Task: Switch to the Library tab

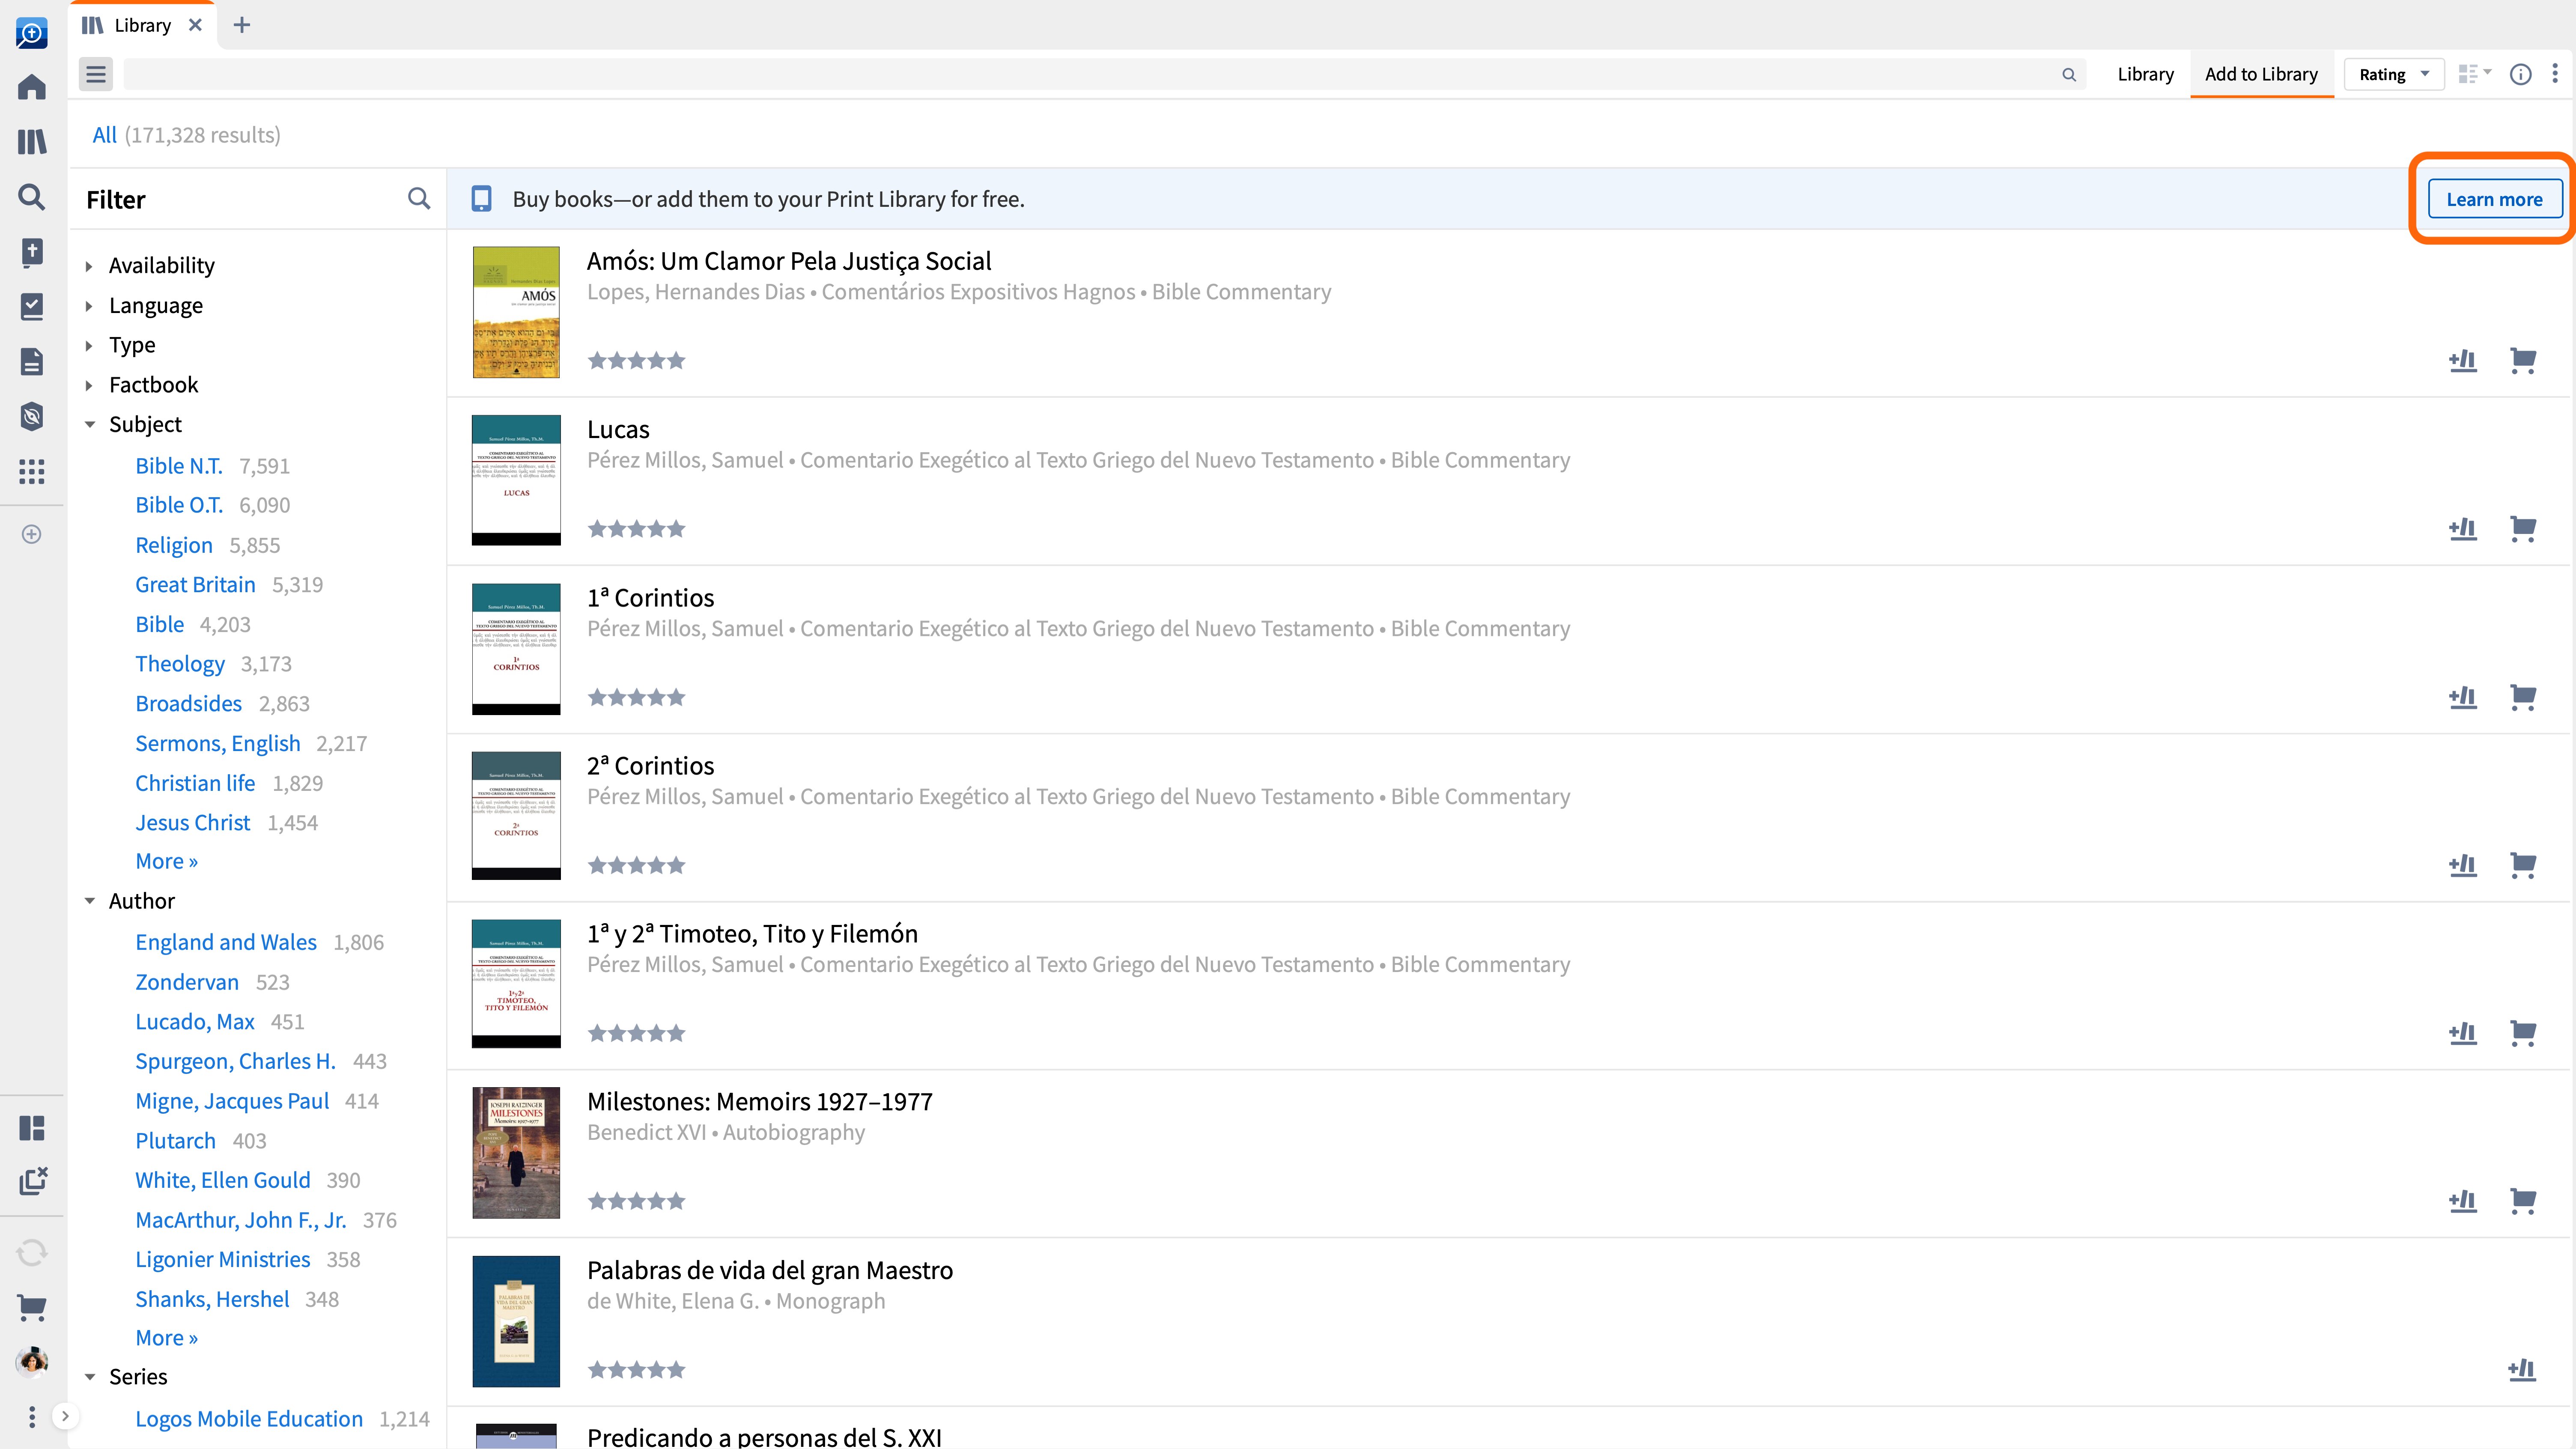Action: [2145, 74]
